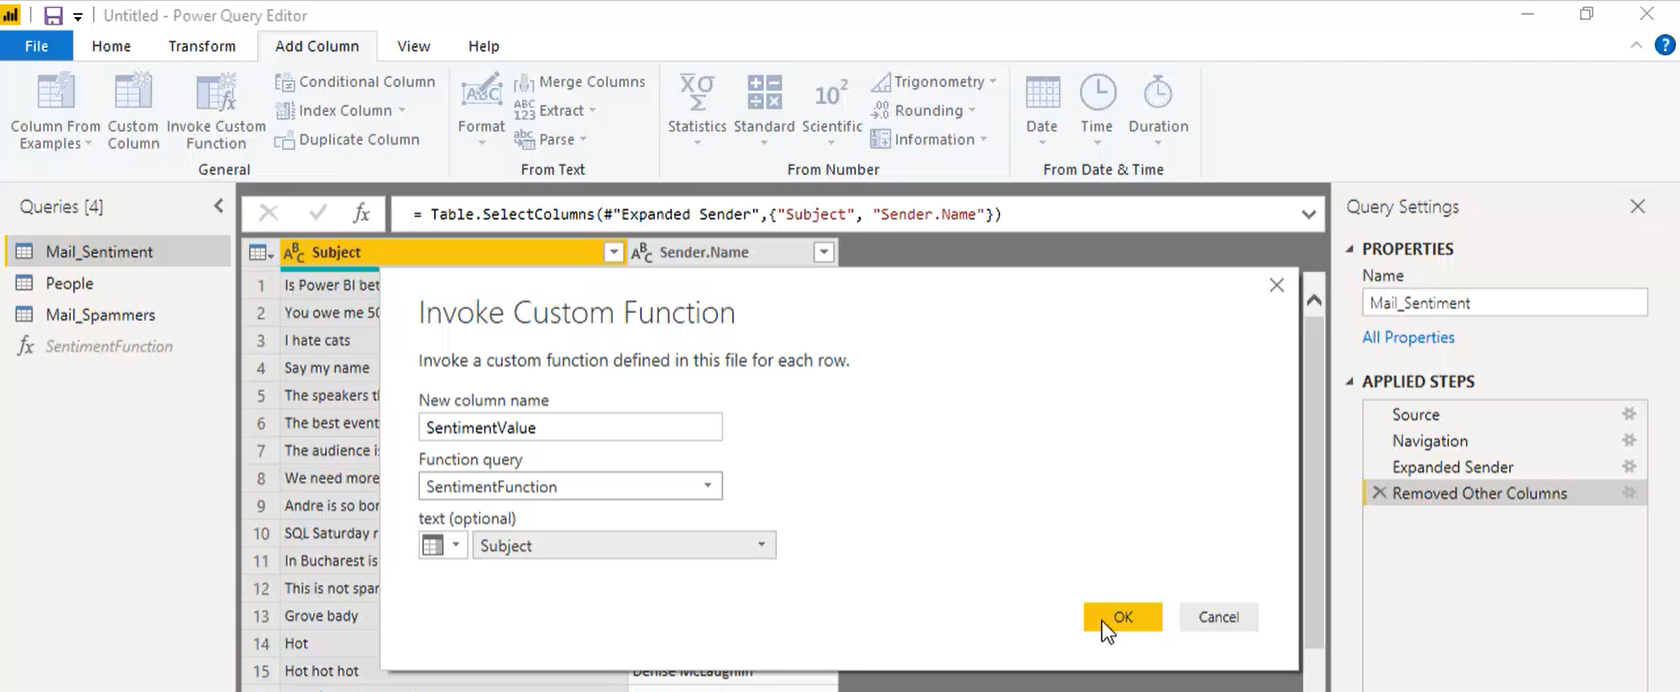1680x692 pixels.
Task: Open the File tab
Action: click(36, 46)
